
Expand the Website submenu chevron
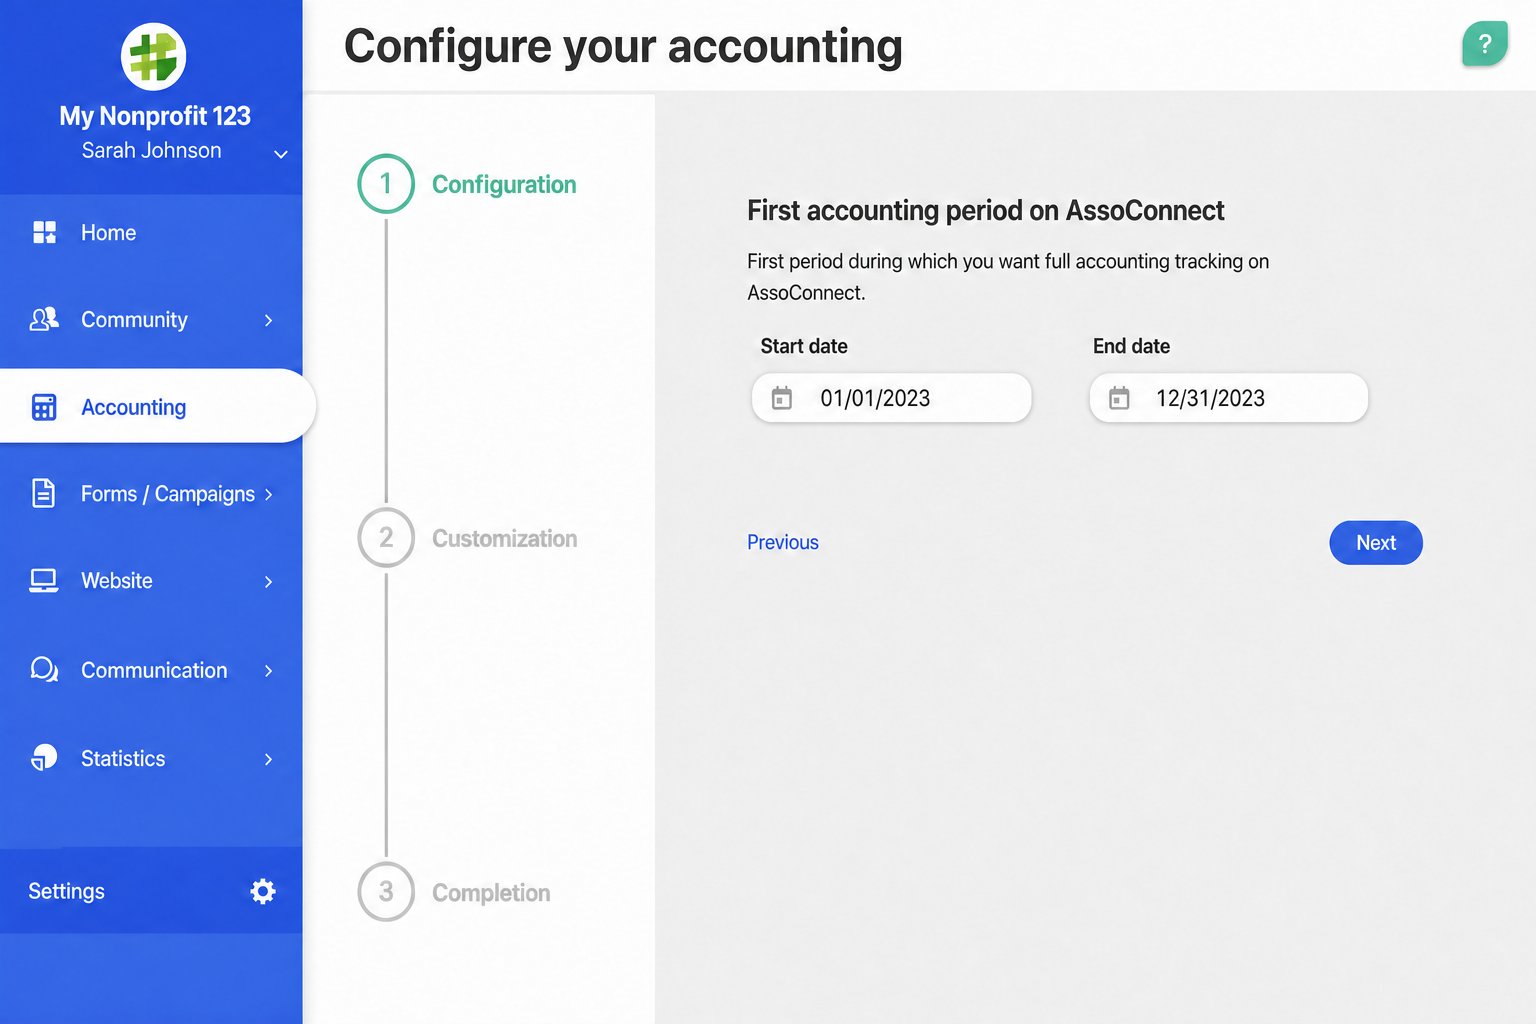(x=268, y=581)
